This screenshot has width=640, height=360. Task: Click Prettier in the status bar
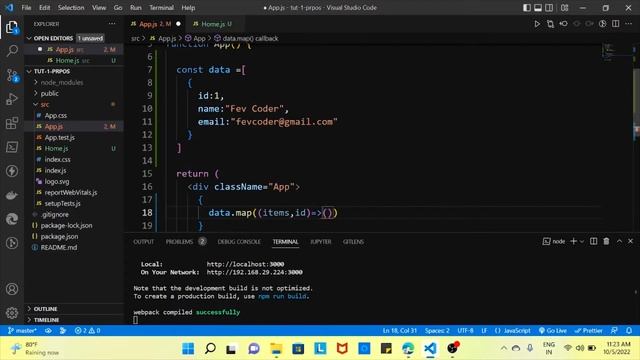pos(588,331)
